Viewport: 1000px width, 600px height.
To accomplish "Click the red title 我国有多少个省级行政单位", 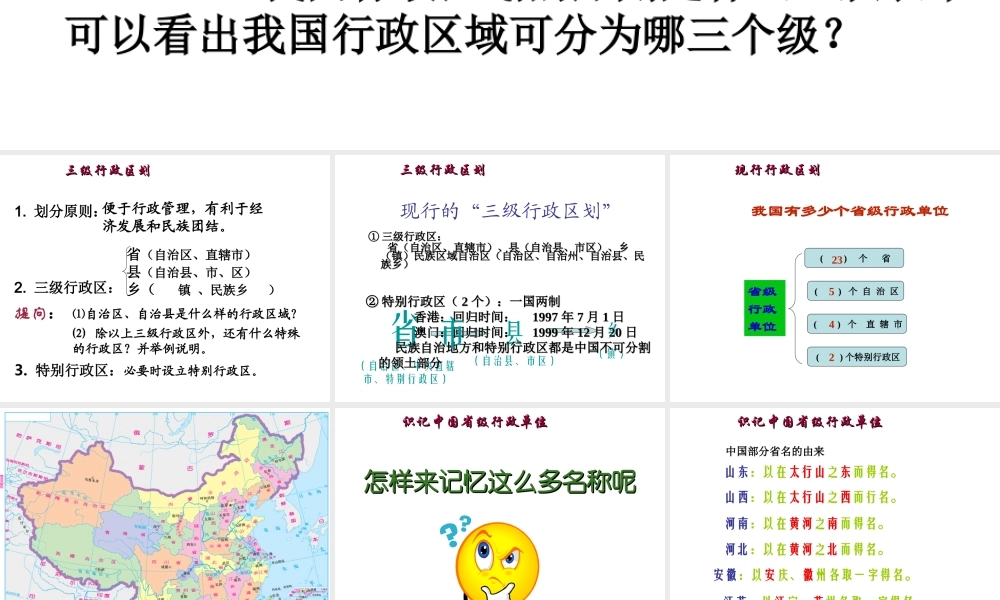I will click(x=850, y=211).
